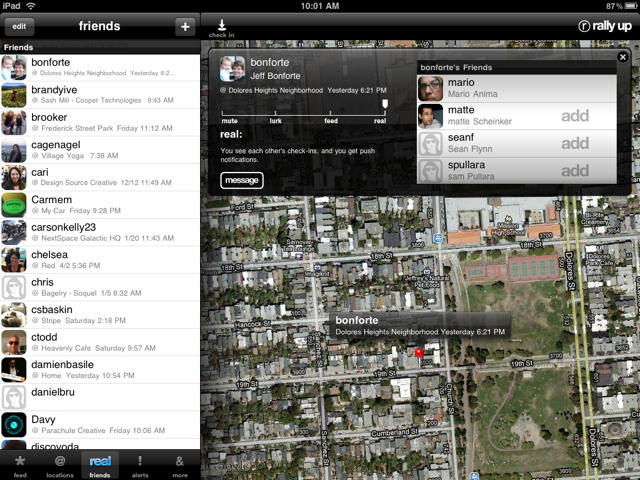
Task: Open the feed tab
Action: pos(19,464)
